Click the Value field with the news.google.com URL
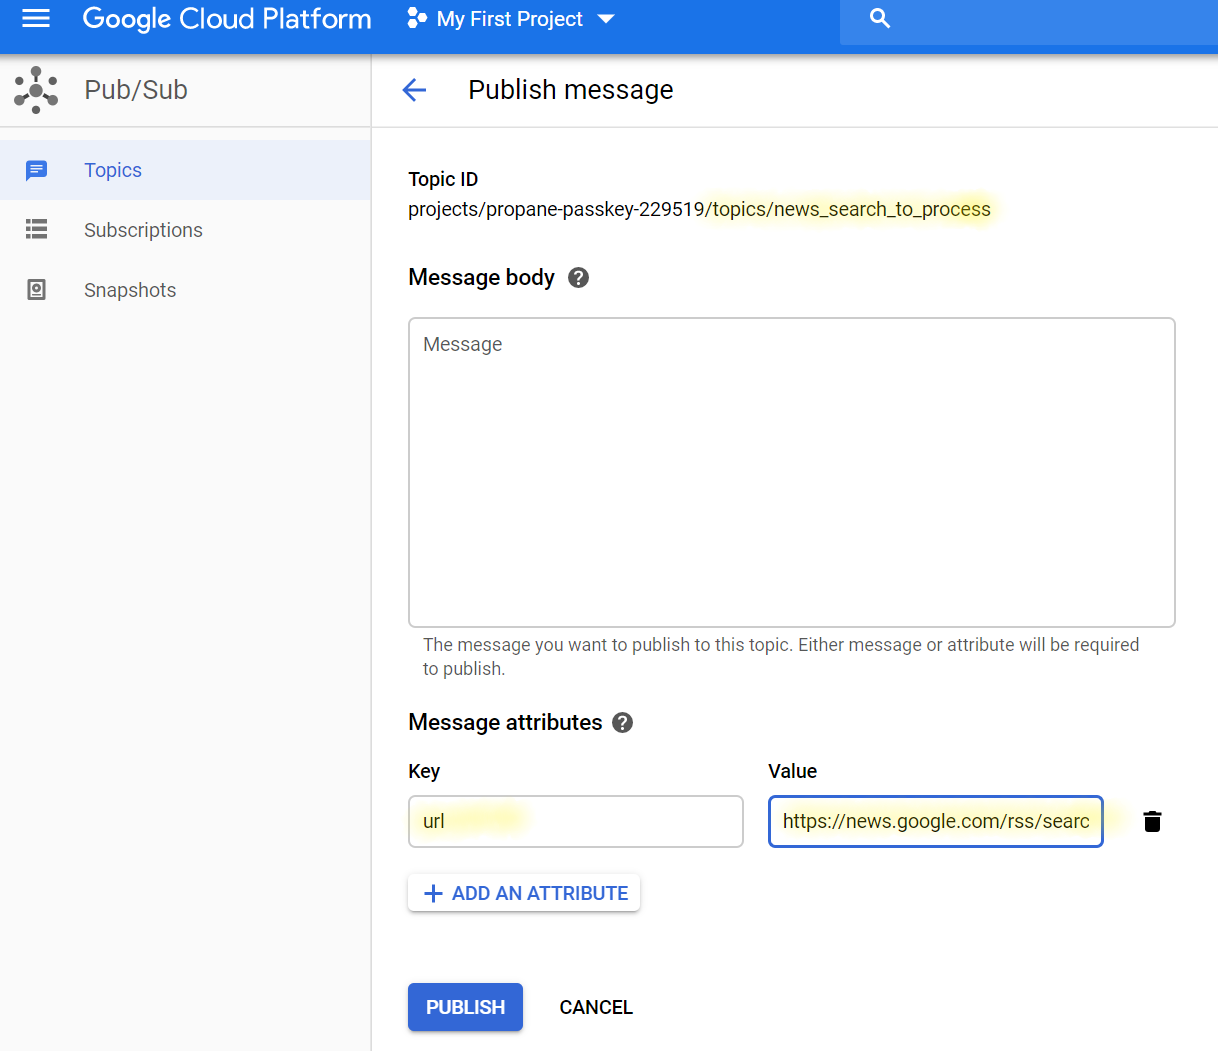Screen dimensions: 1218x1051 [936, 821]
